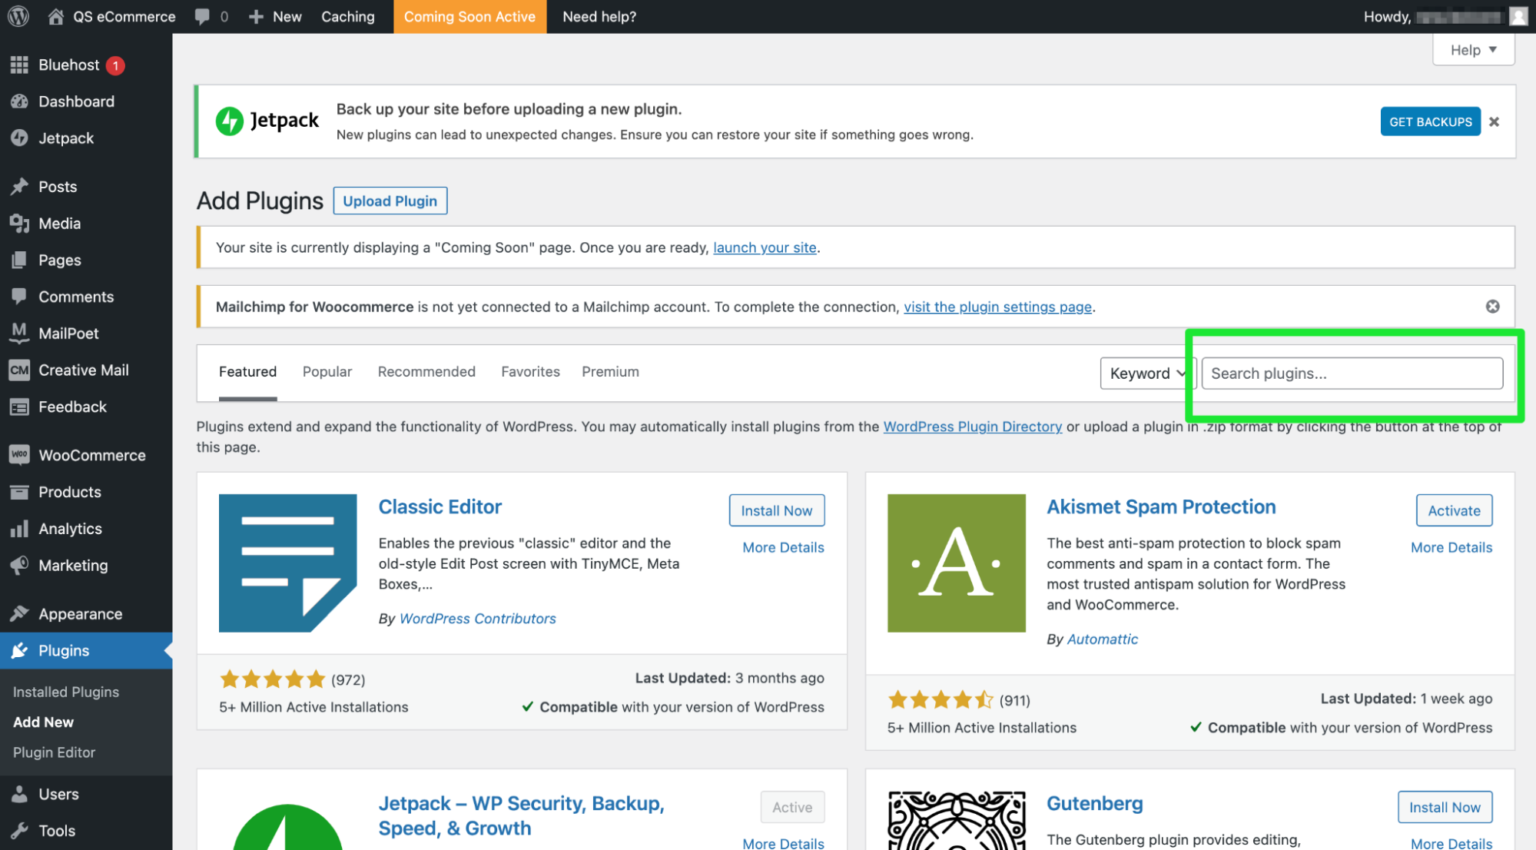The width and height of the screenshot is (1536, 850).
Task: Switch to the Popular plugins tab
Action: 327,371
